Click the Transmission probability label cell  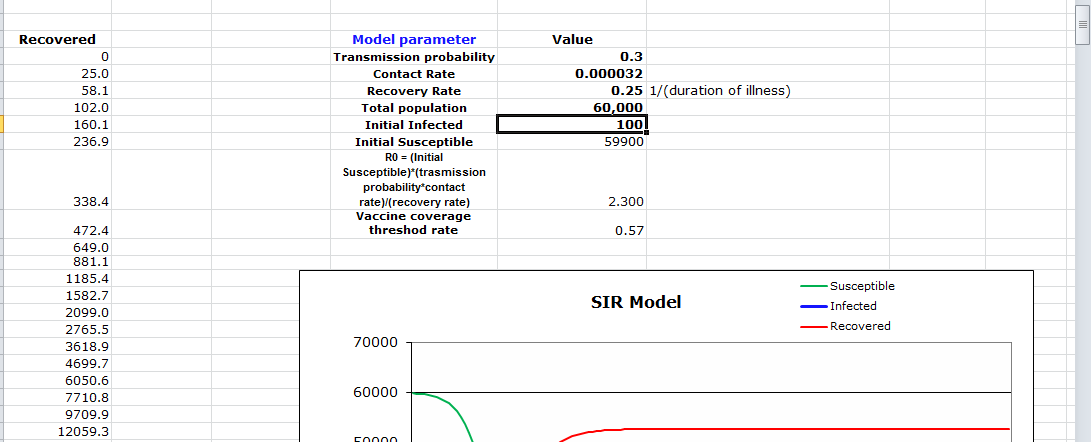coord(414,57)
